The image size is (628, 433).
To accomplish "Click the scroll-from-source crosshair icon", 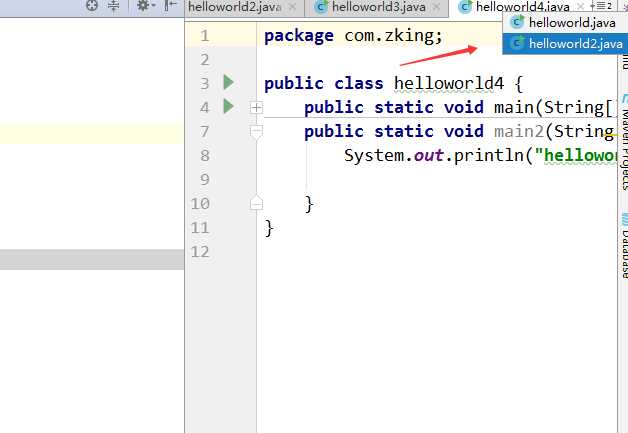I will point(92,5).
